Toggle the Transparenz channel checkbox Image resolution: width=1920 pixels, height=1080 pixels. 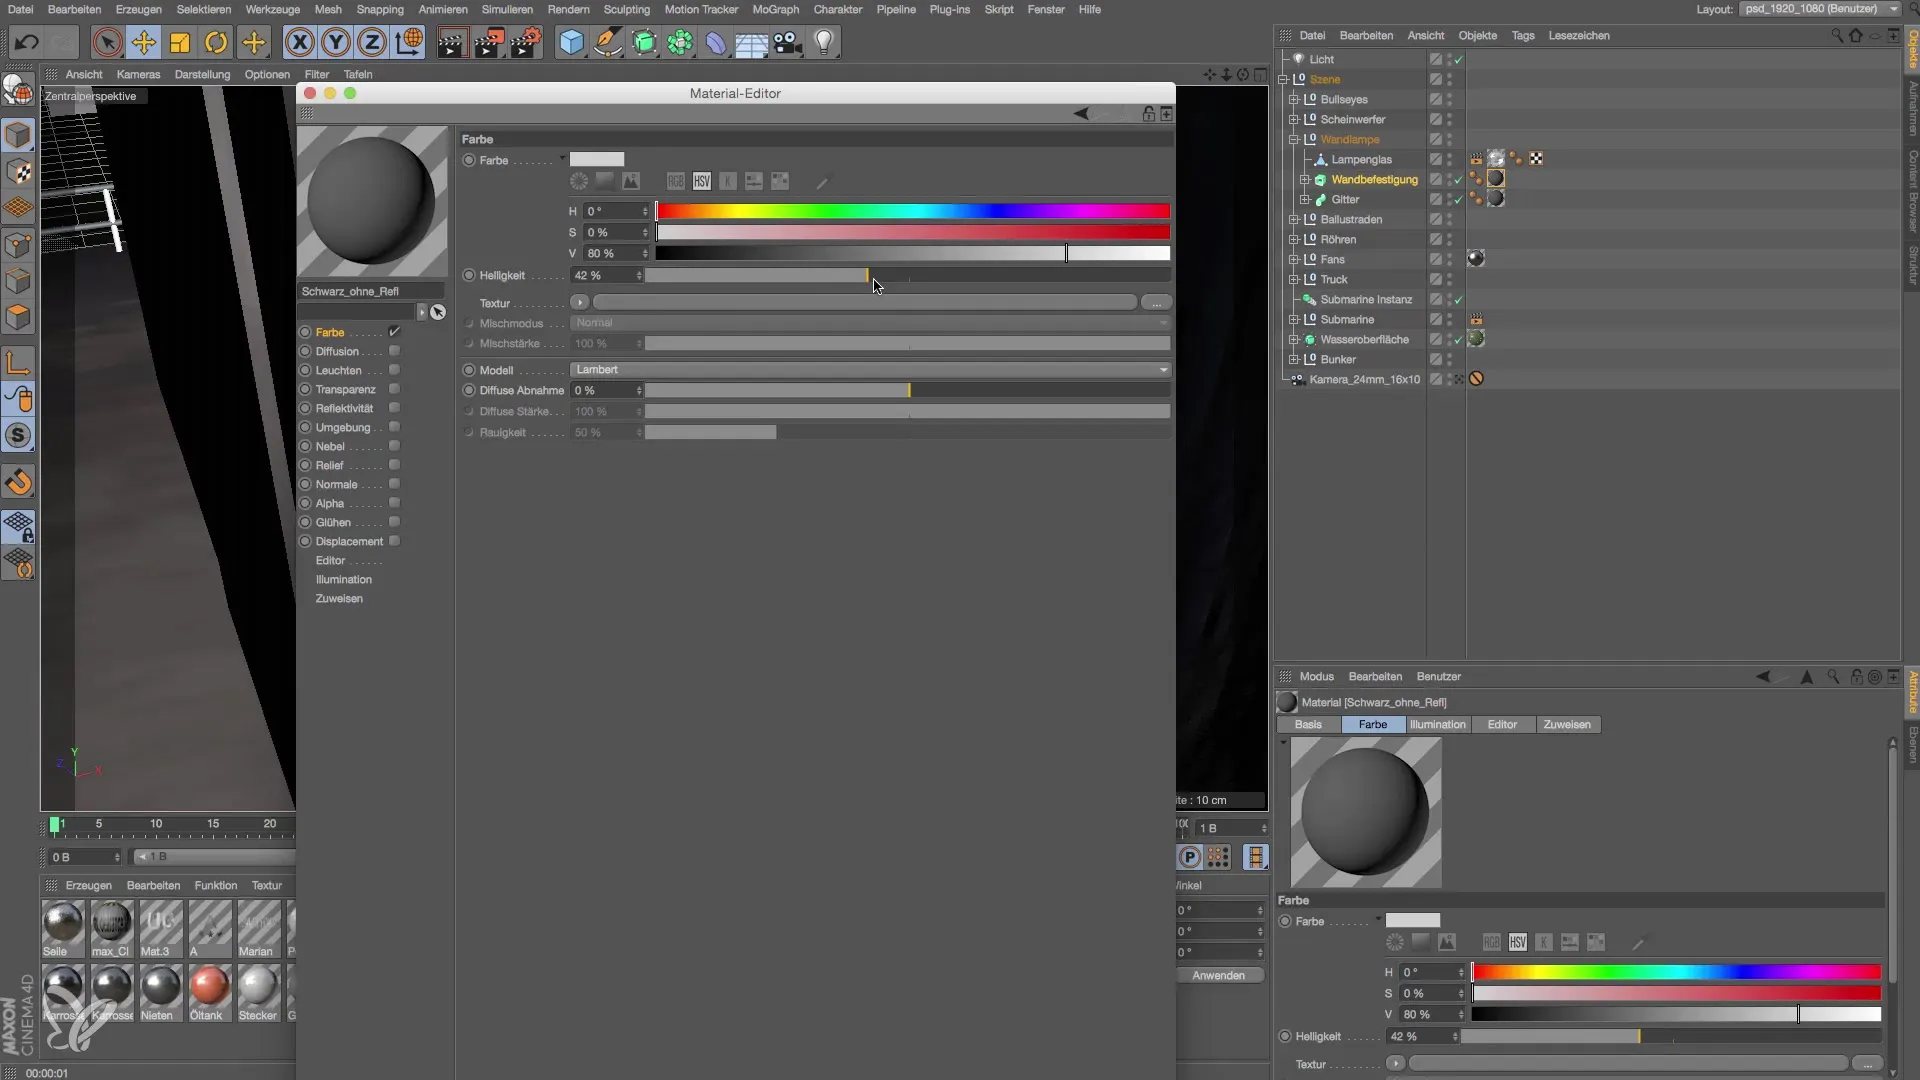coord(394,389)
